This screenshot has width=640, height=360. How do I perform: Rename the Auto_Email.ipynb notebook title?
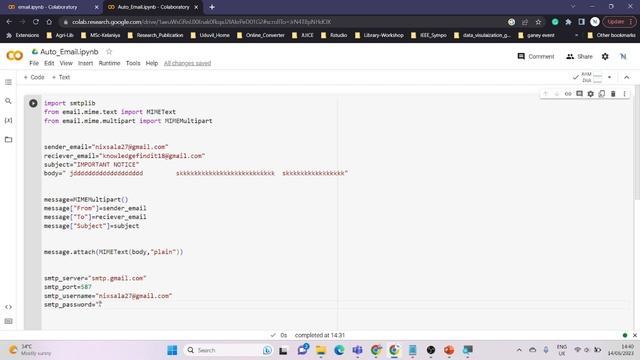[69, 52]
